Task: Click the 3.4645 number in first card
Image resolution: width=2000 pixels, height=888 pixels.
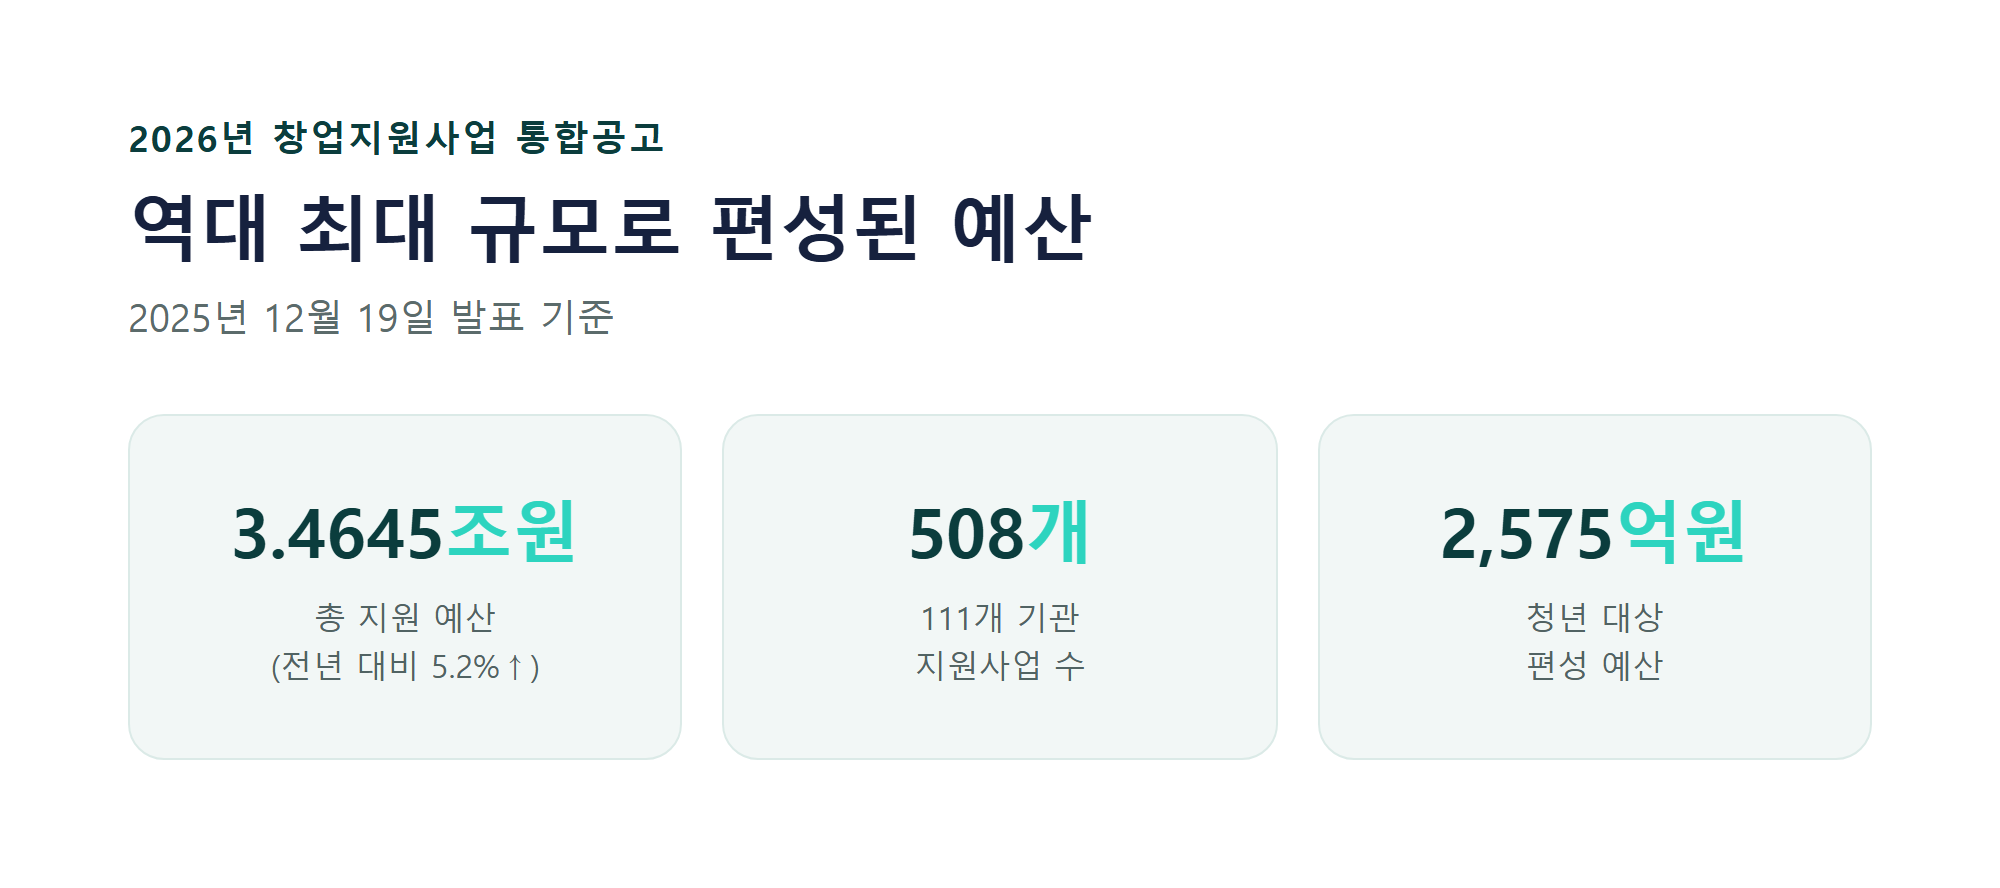Action: tap(338, 534)
